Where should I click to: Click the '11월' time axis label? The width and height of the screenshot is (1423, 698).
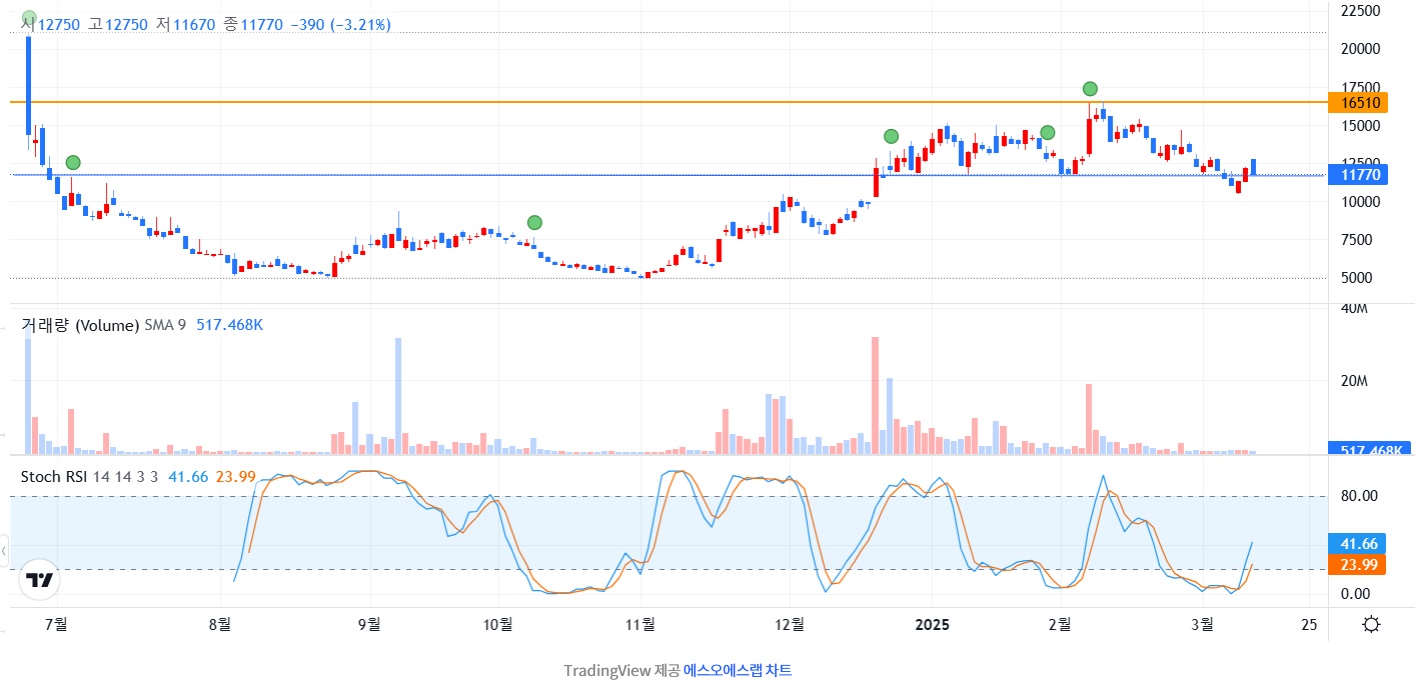pos(640,624)
